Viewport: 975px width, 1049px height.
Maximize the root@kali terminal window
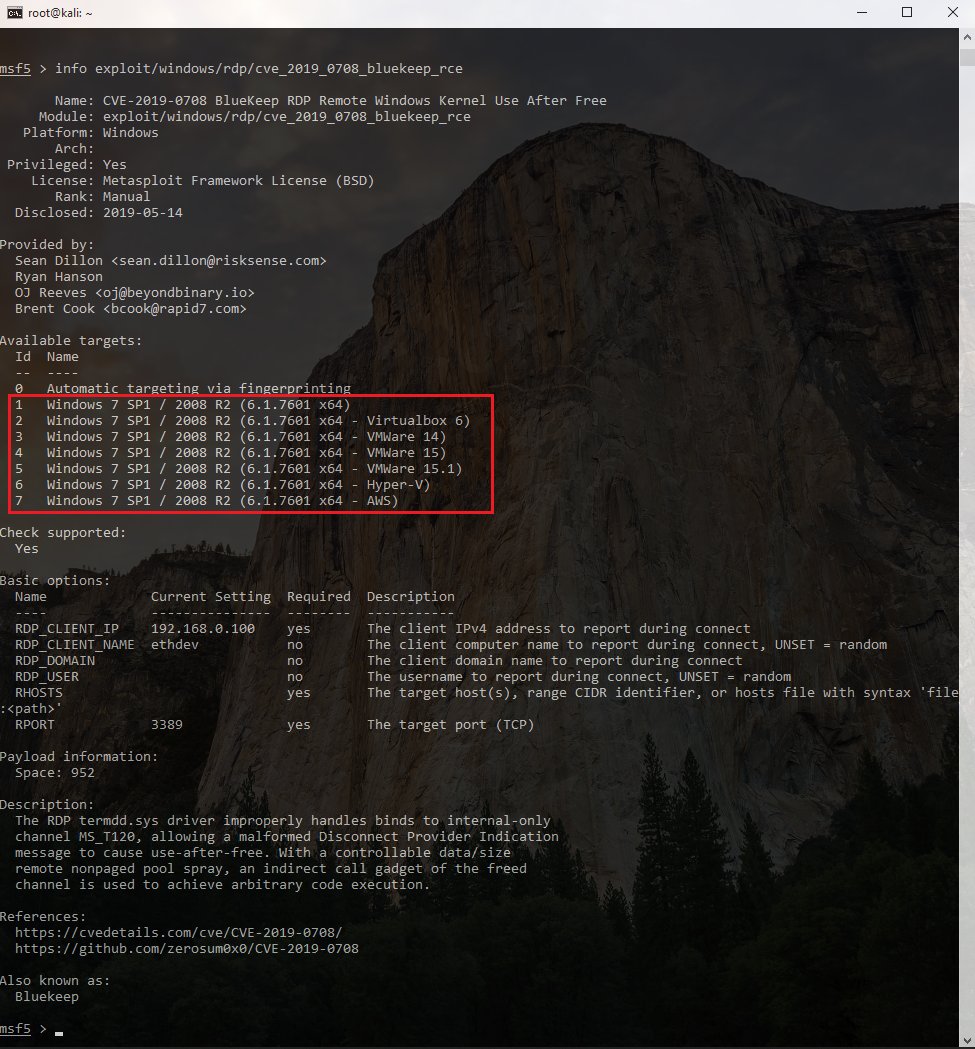tap(907, 13)
